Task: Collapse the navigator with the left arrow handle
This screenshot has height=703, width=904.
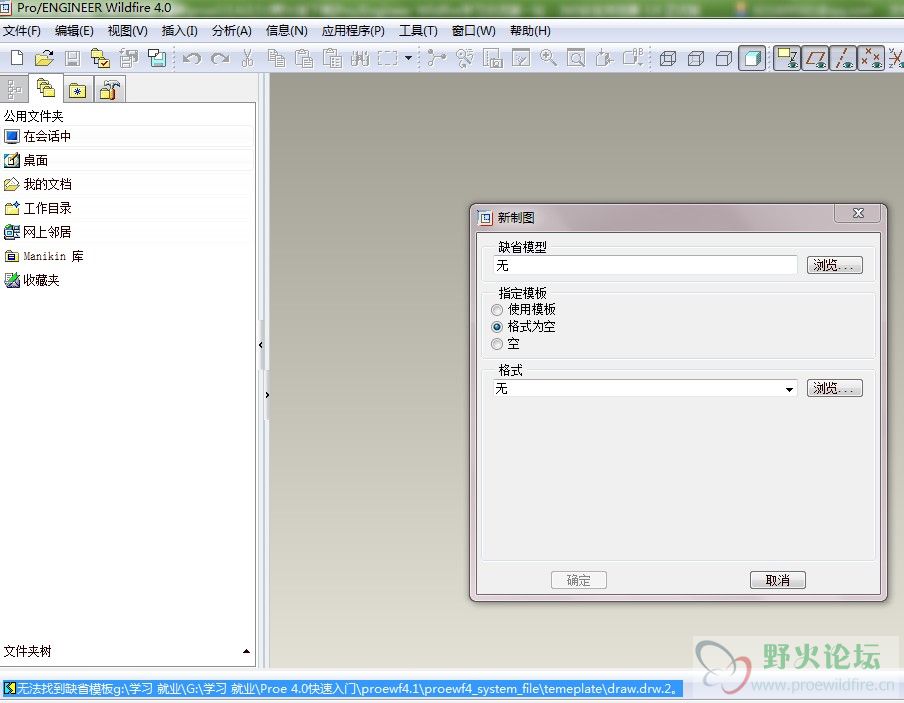Action: tap(261, 345)
